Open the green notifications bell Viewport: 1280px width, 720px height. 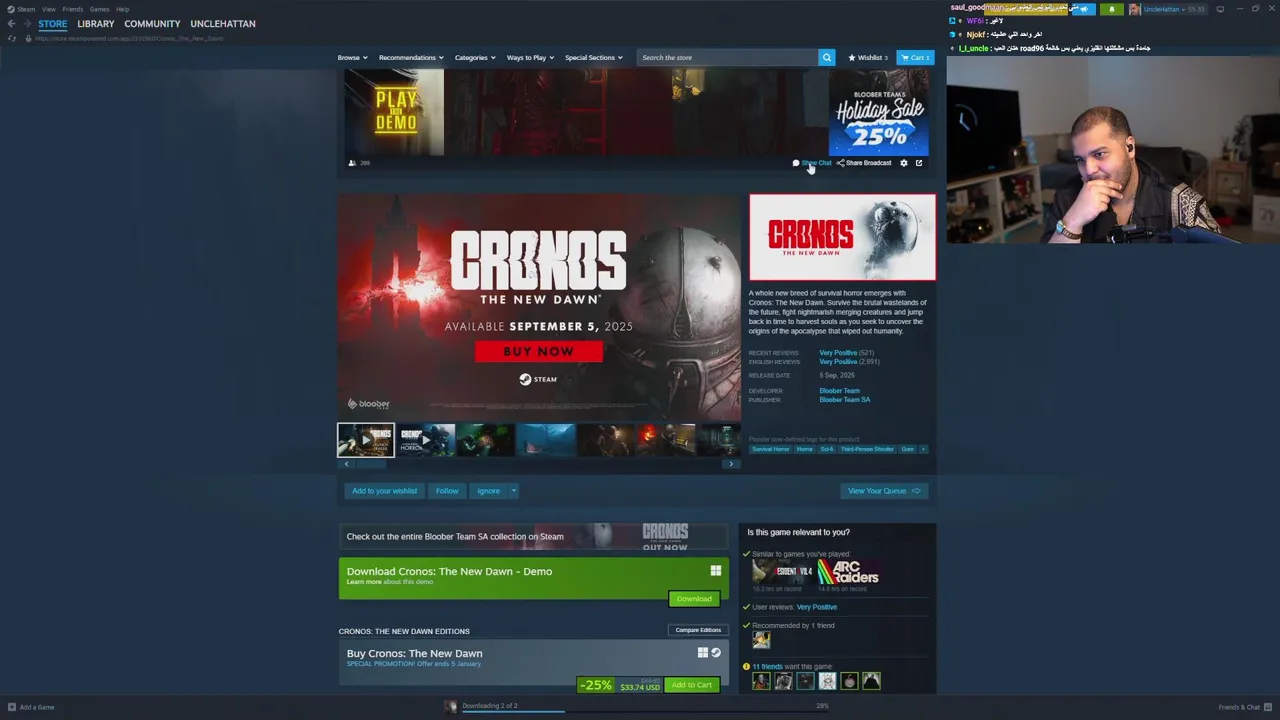[x=1111, y=9]
